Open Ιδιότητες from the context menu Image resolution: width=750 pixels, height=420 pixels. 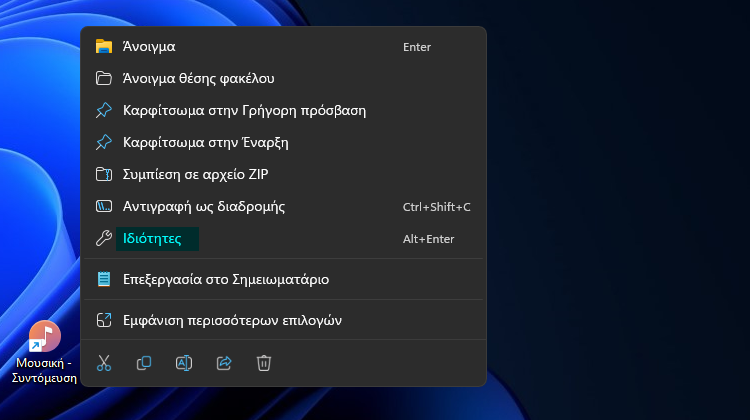[284, 239]
